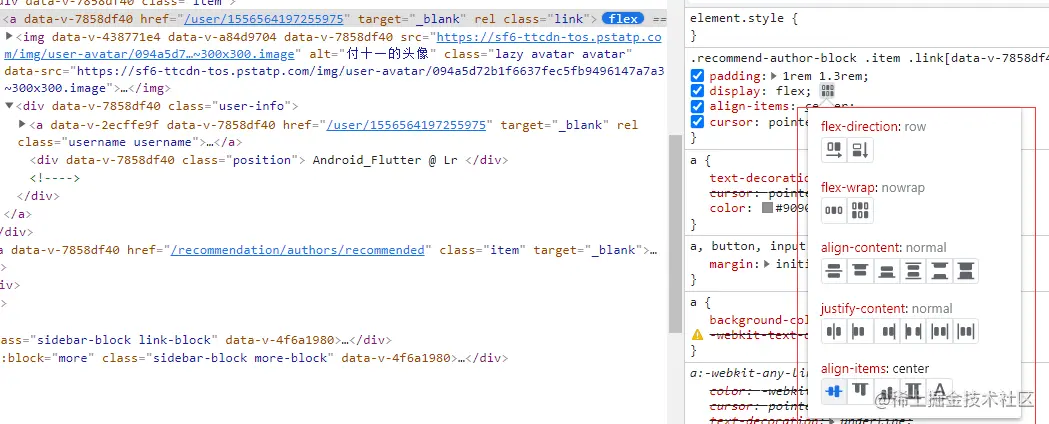Screen dimensions: 1049x424
Task: Set align-content to space-around icon
Action: (x=913, y=271)
